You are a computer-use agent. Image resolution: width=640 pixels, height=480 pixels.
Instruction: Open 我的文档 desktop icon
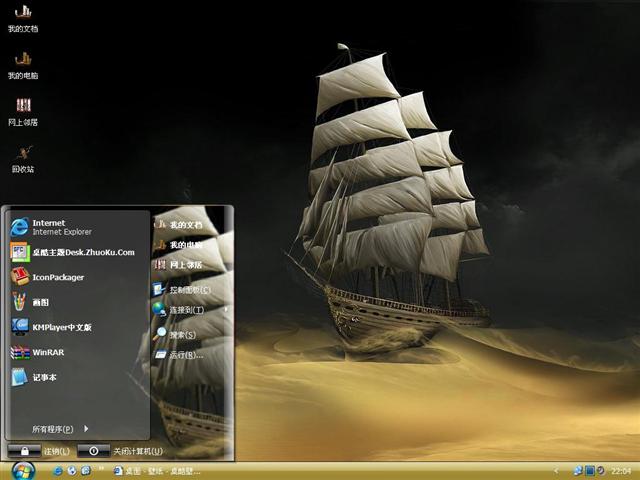click(x=23, y=18)
